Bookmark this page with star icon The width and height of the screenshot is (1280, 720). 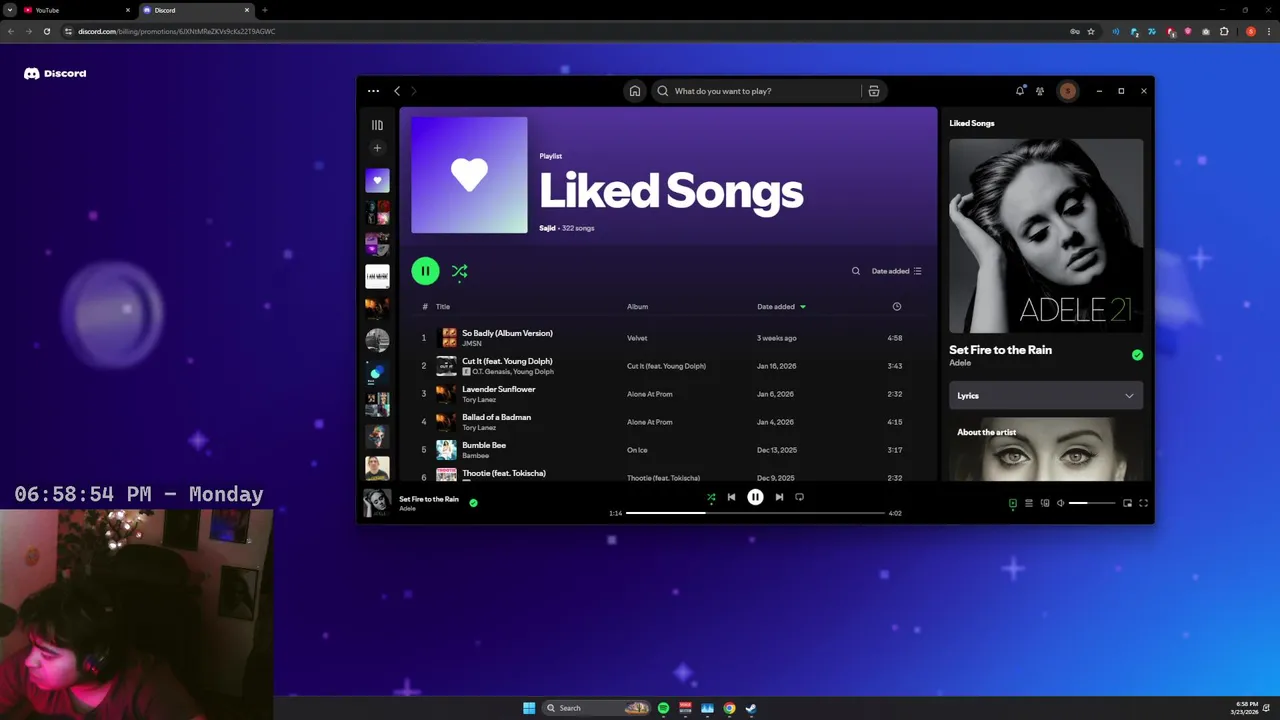[1091, 31]
